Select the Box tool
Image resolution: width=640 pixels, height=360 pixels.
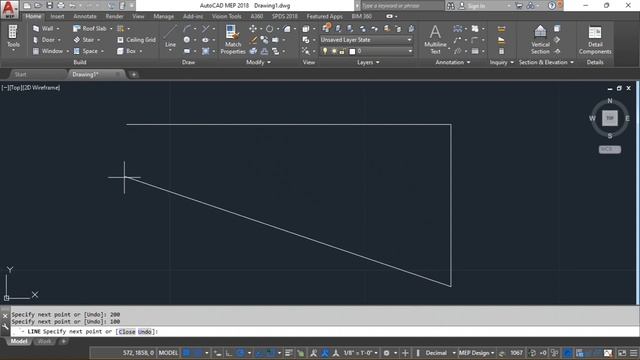127,51
